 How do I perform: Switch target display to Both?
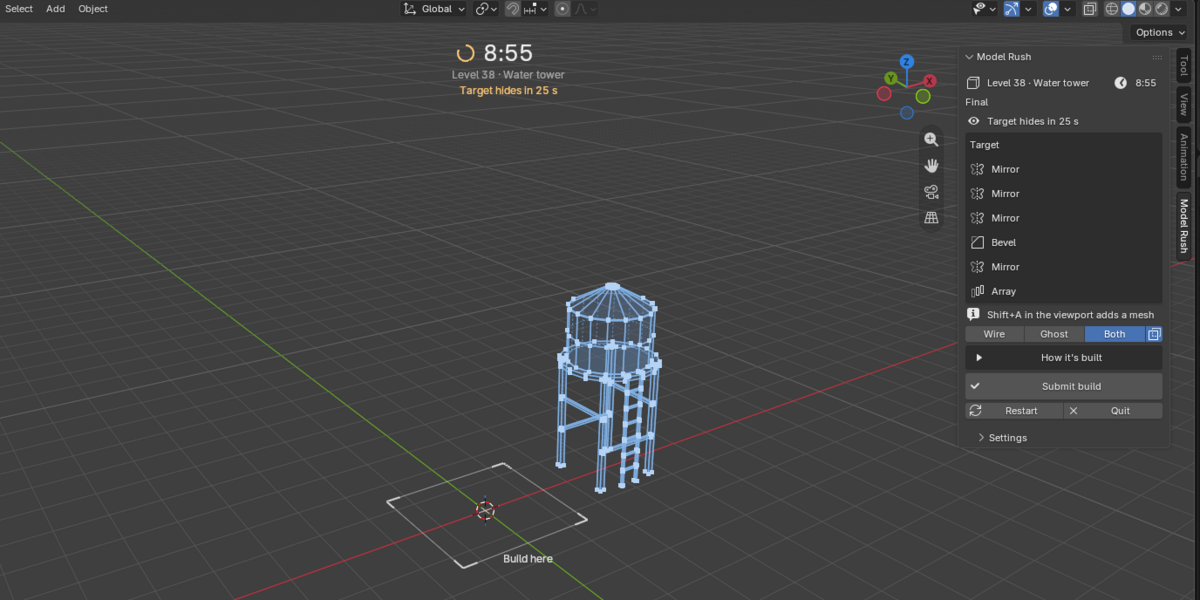click(x=1114, y=334)
